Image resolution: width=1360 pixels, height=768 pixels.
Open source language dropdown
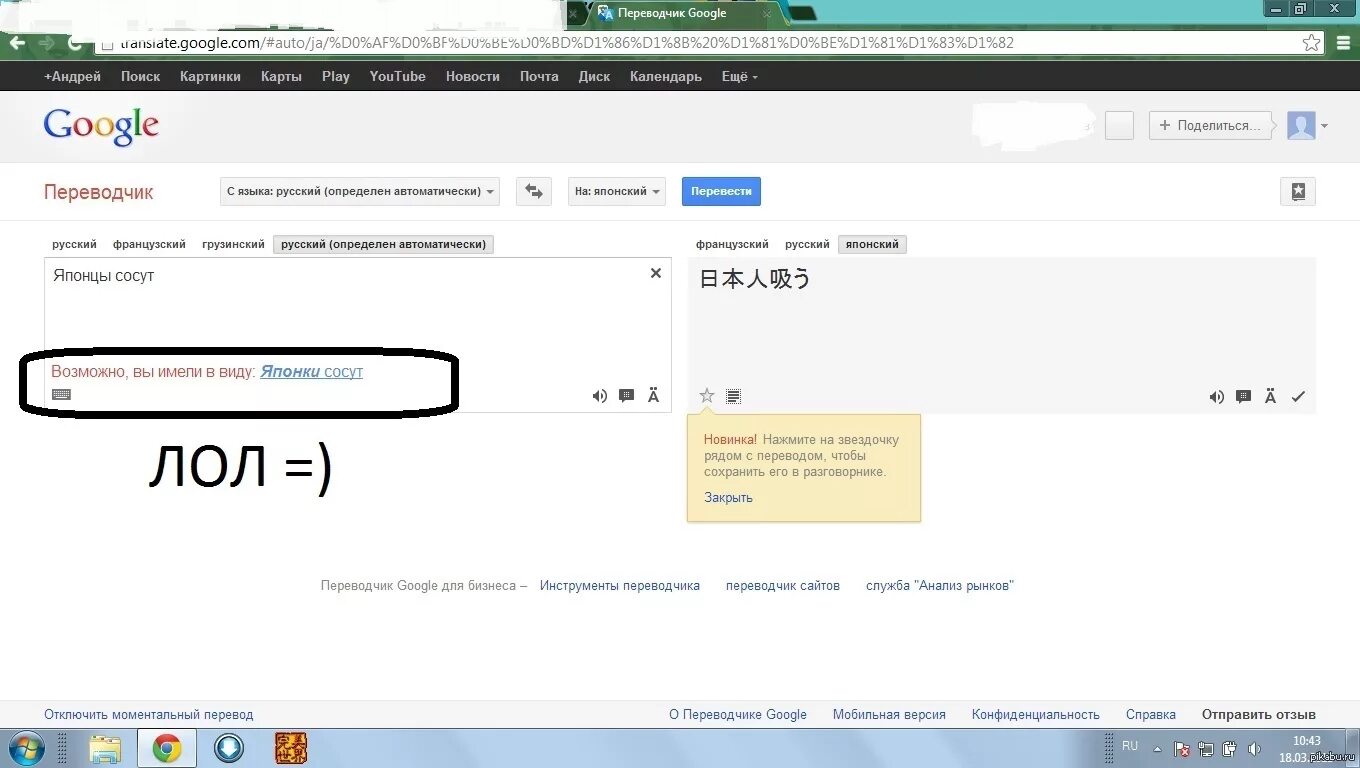[x=360, y=191]
